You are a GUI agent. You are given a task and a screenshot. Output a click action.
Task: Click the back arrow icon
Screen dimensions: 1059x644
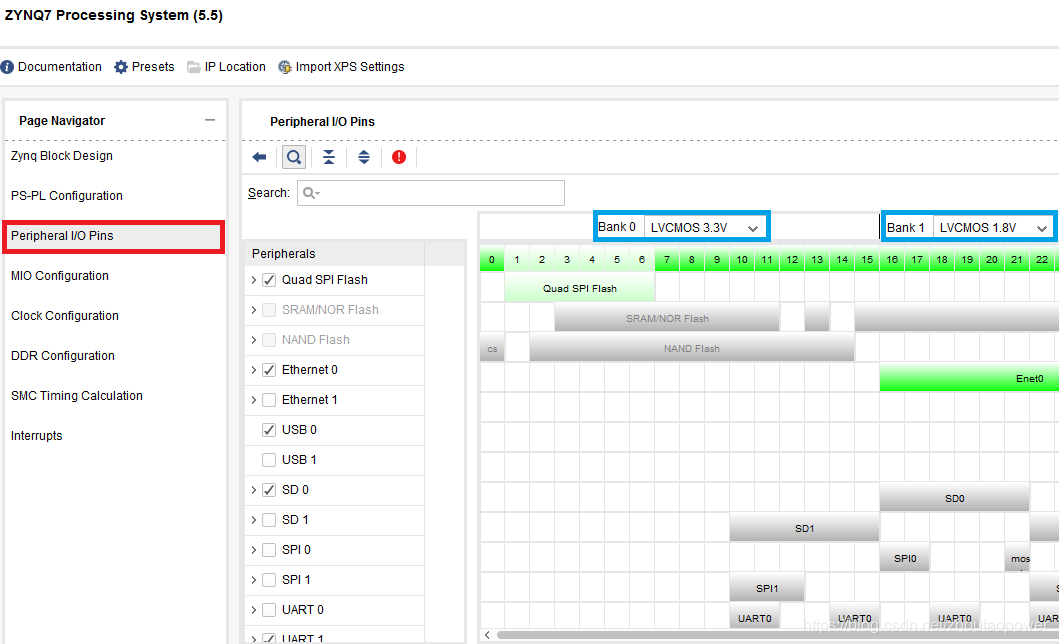[259, 157]
